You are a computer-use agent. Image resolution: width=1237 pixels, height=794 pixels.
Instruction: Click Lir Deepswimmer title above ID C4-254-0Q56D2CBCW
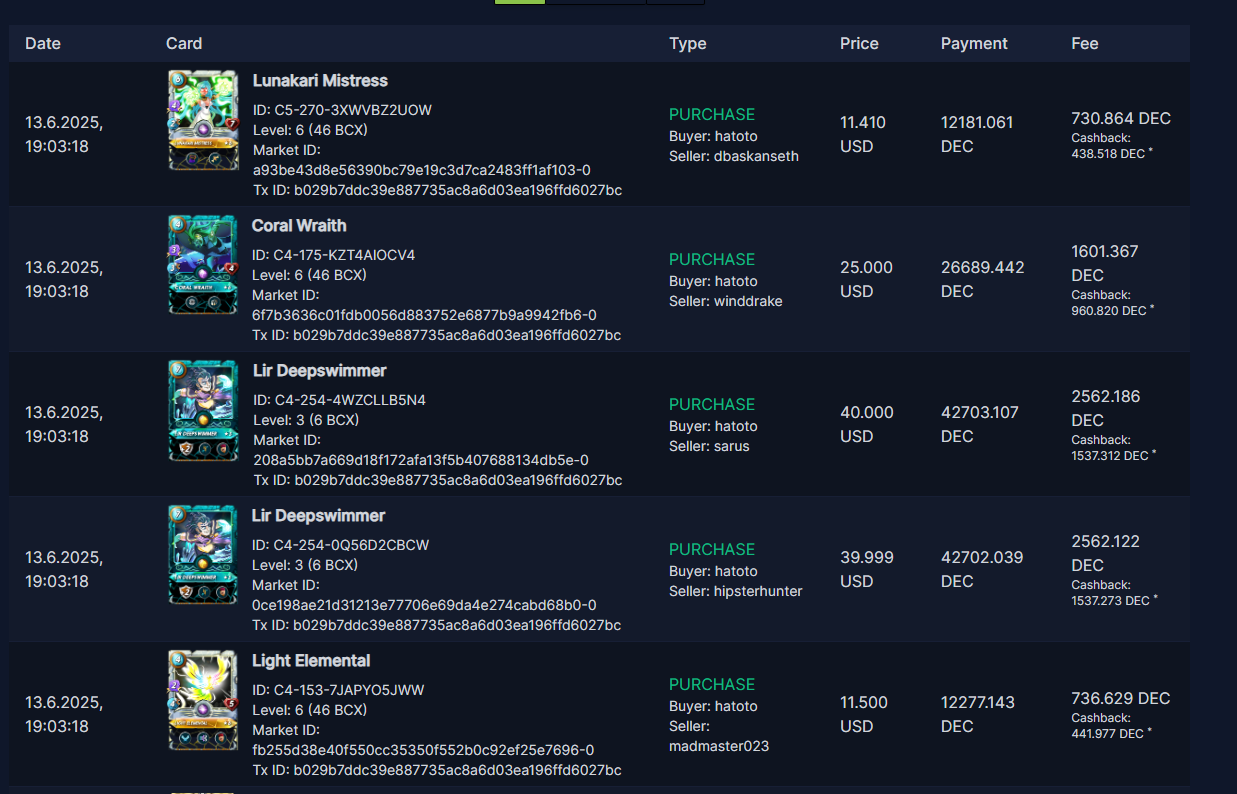pyautogui.click(x=318, y=515)
